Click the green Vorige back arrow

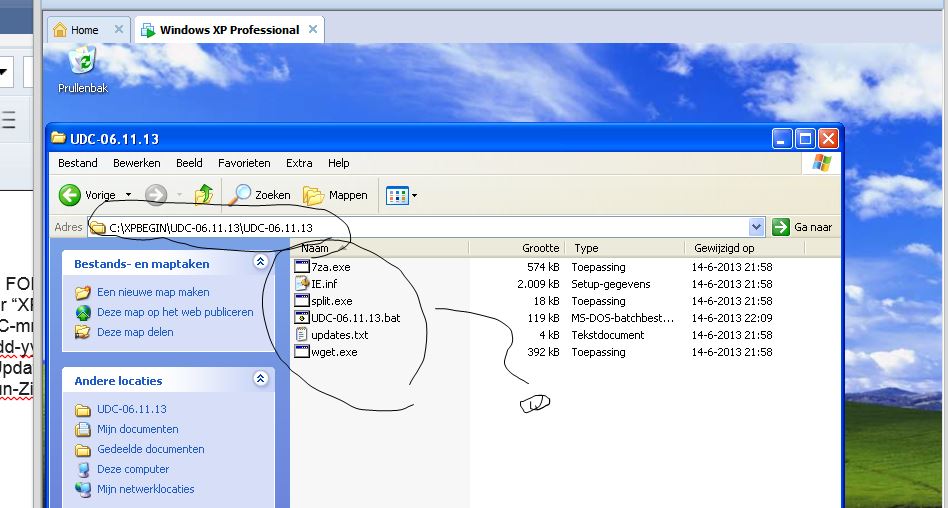pos(70,195)
